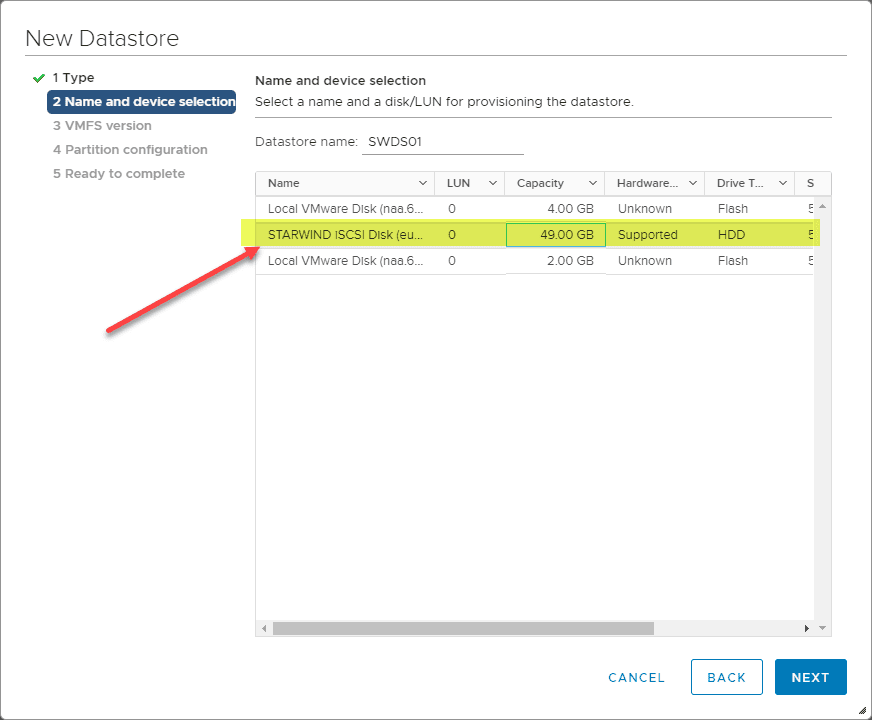Open the Drive Type column chevron
This screenshot has width=872, height=720.
tap(782, 184)
